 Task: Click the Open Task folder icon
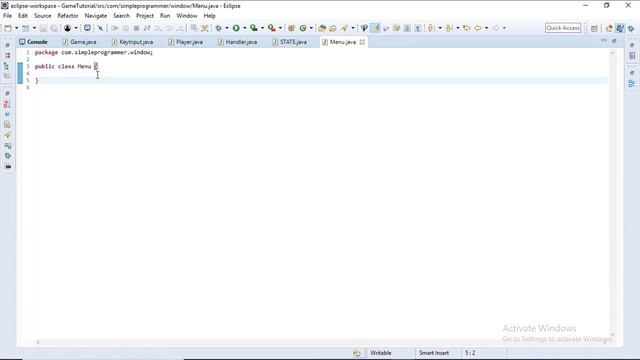333,28
